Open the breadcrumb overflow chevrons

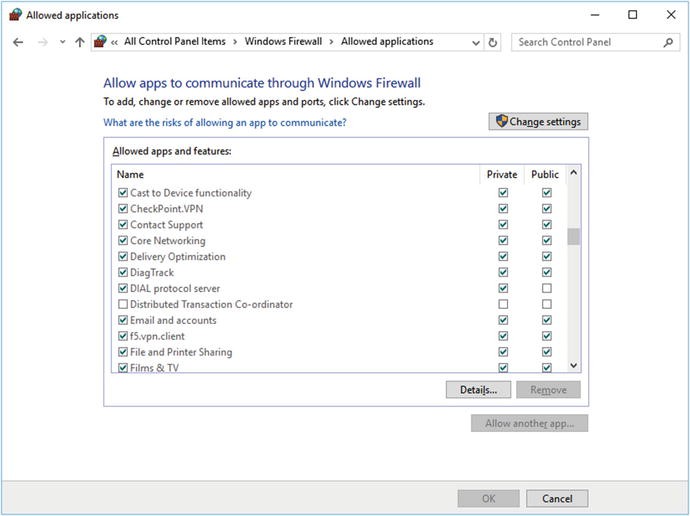point(114,42)
